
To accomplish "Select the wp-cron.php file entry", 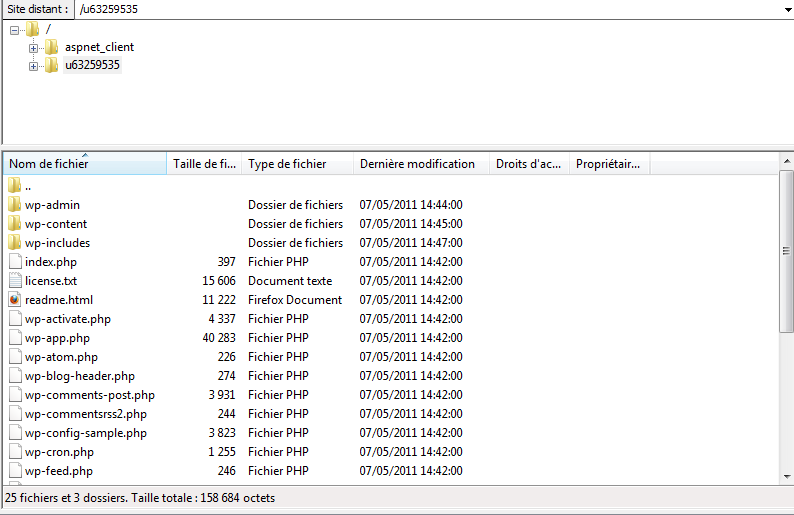I will click(x=59, y=452).
